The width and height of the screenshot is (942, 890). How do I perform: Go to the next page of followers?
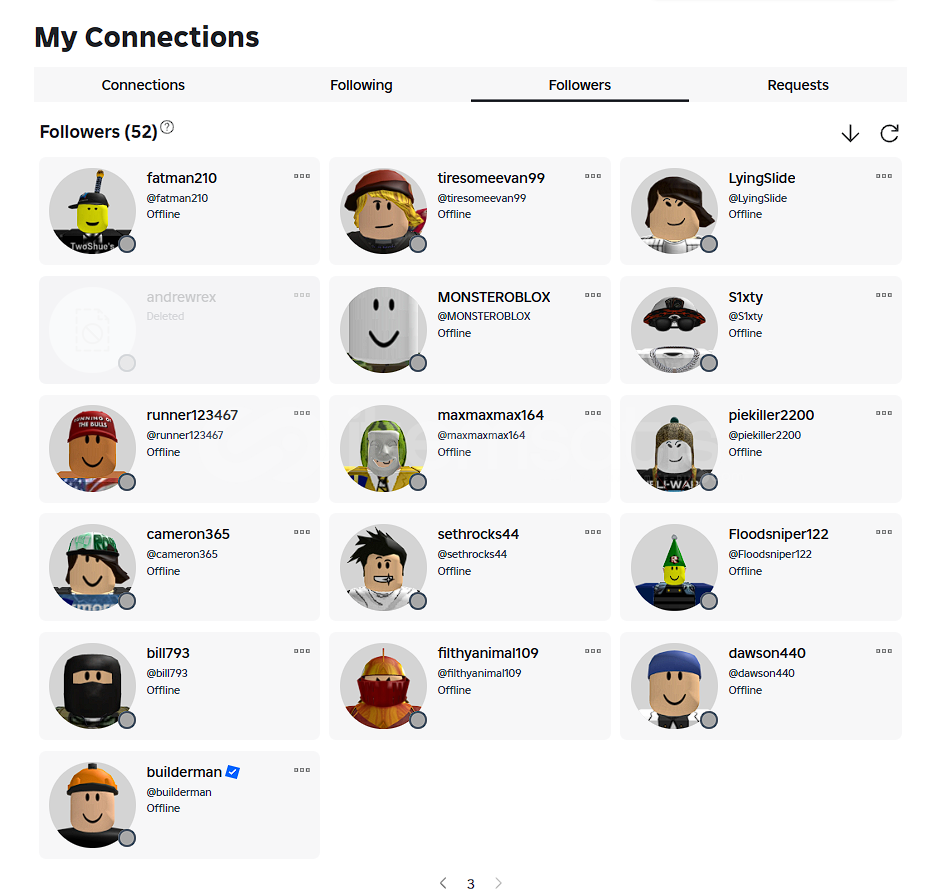498,883
